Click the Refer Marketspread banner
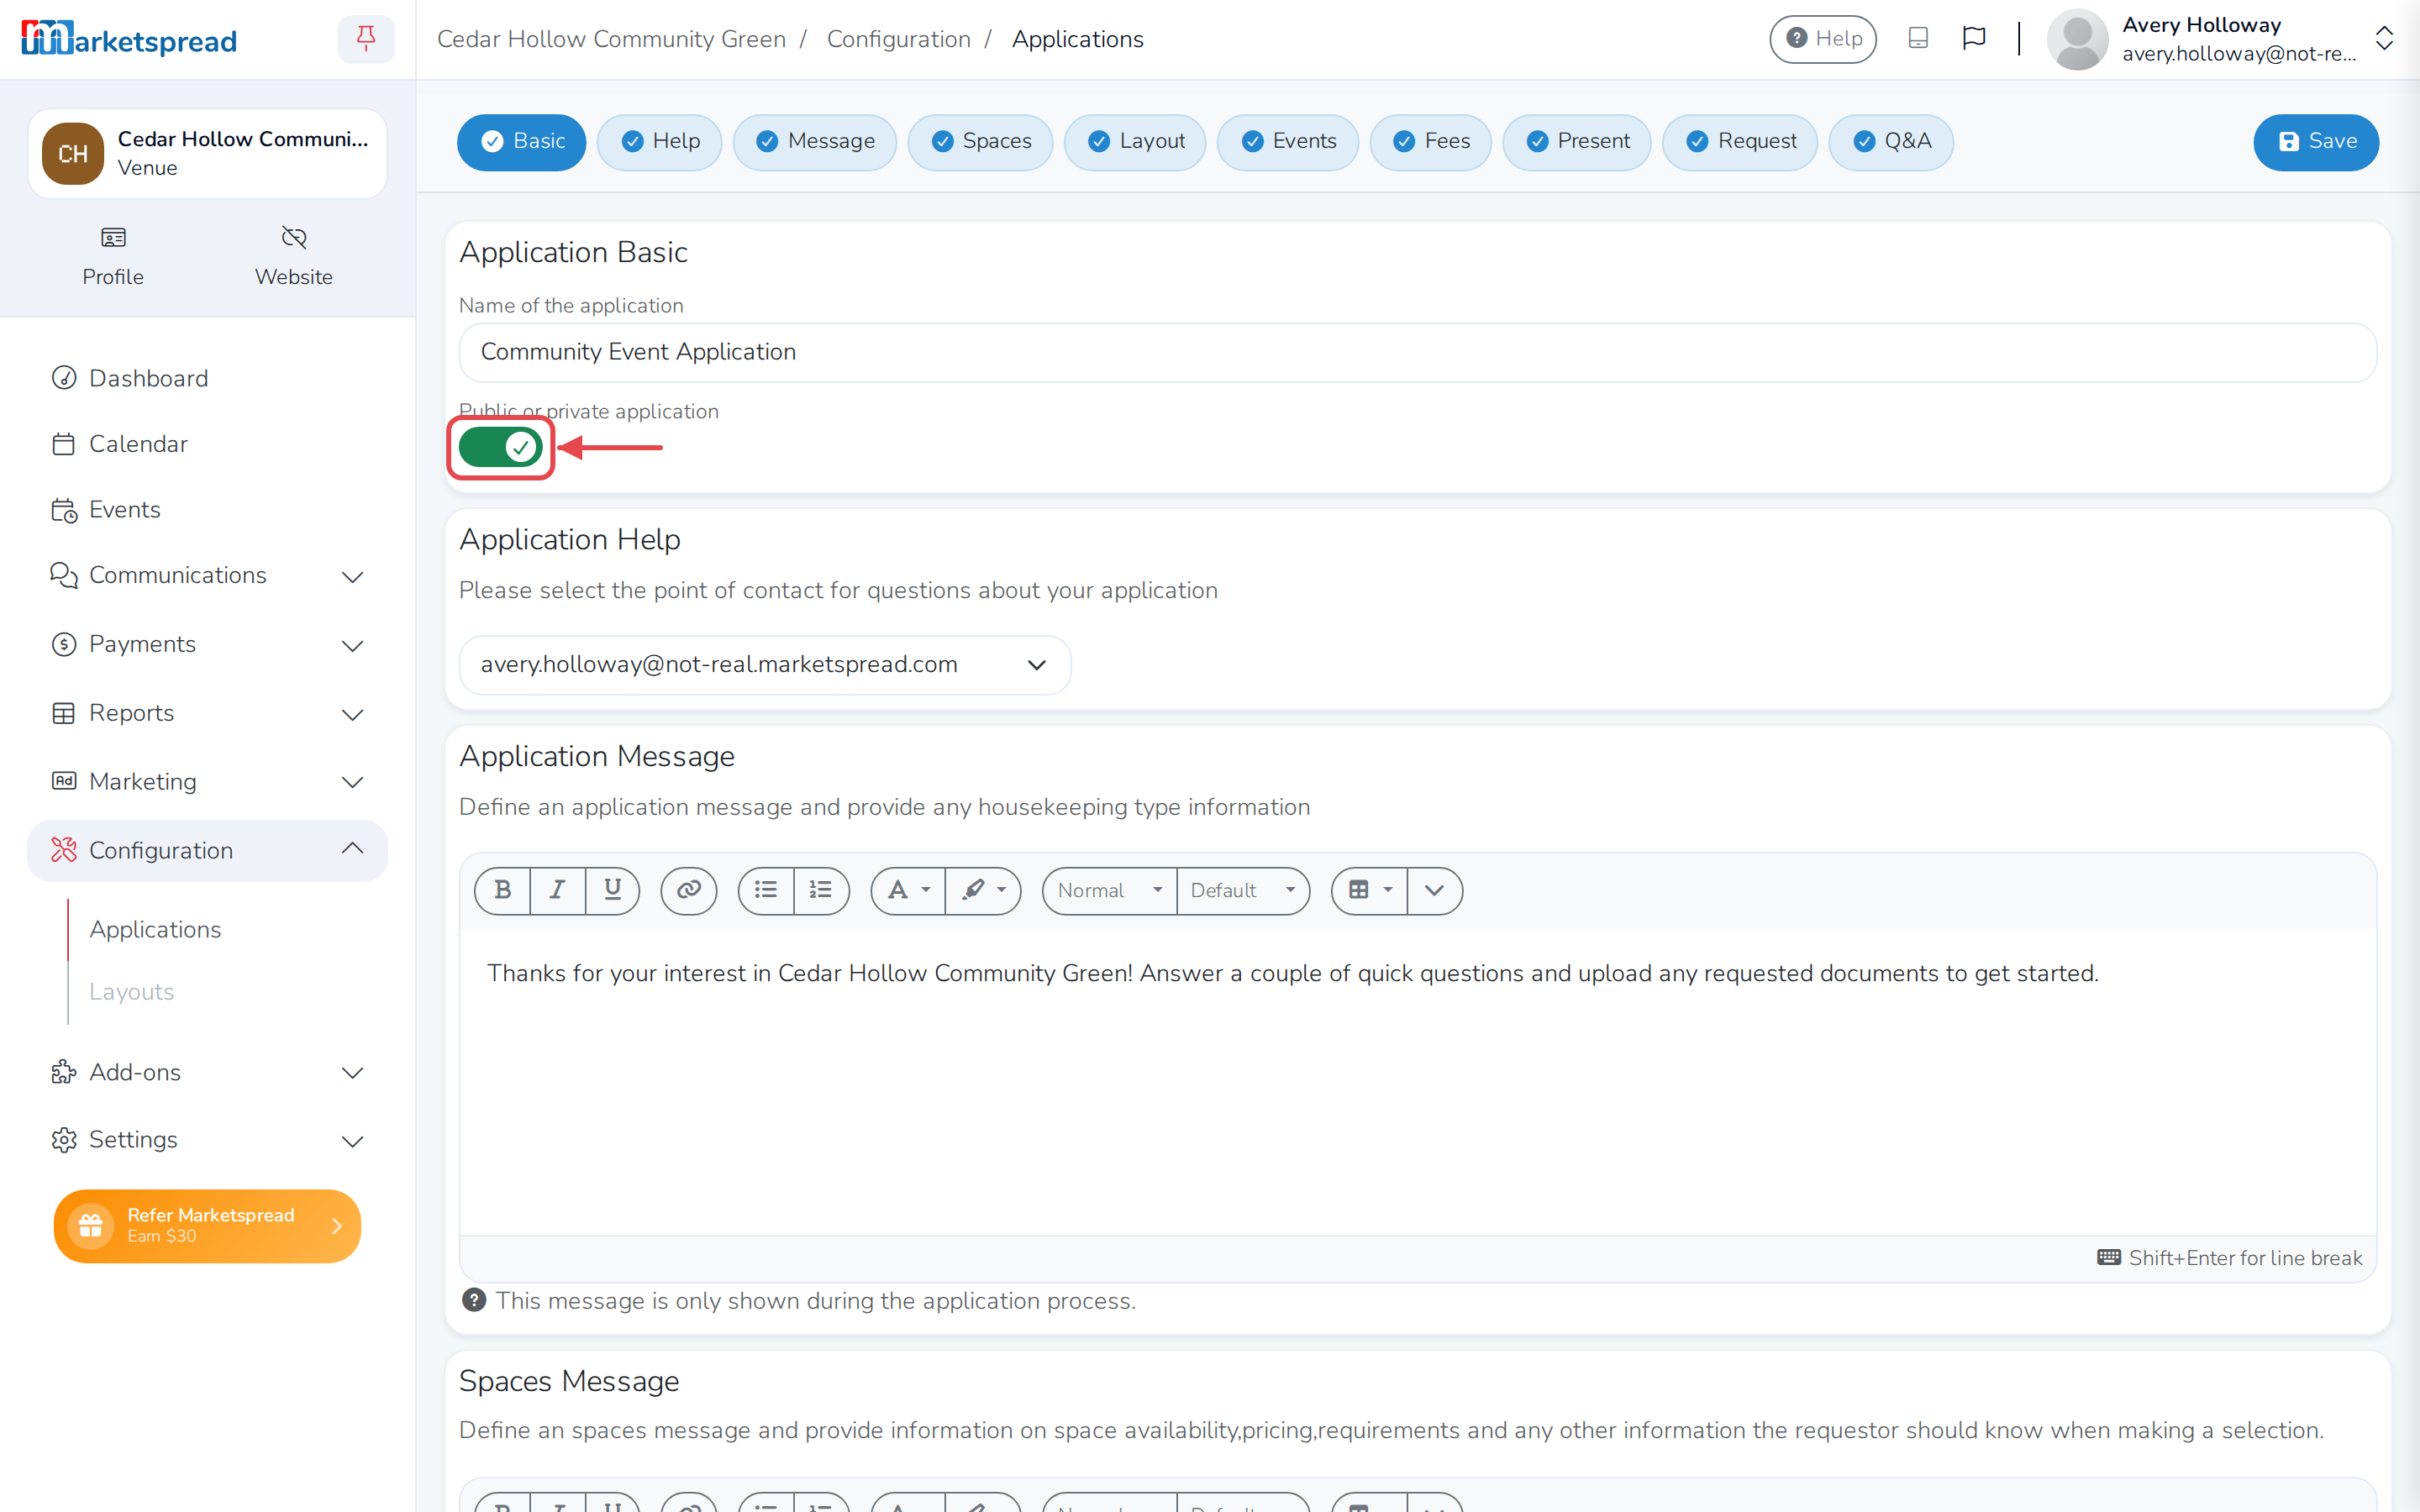The image size is (2420, 1512). (207, 1225)
